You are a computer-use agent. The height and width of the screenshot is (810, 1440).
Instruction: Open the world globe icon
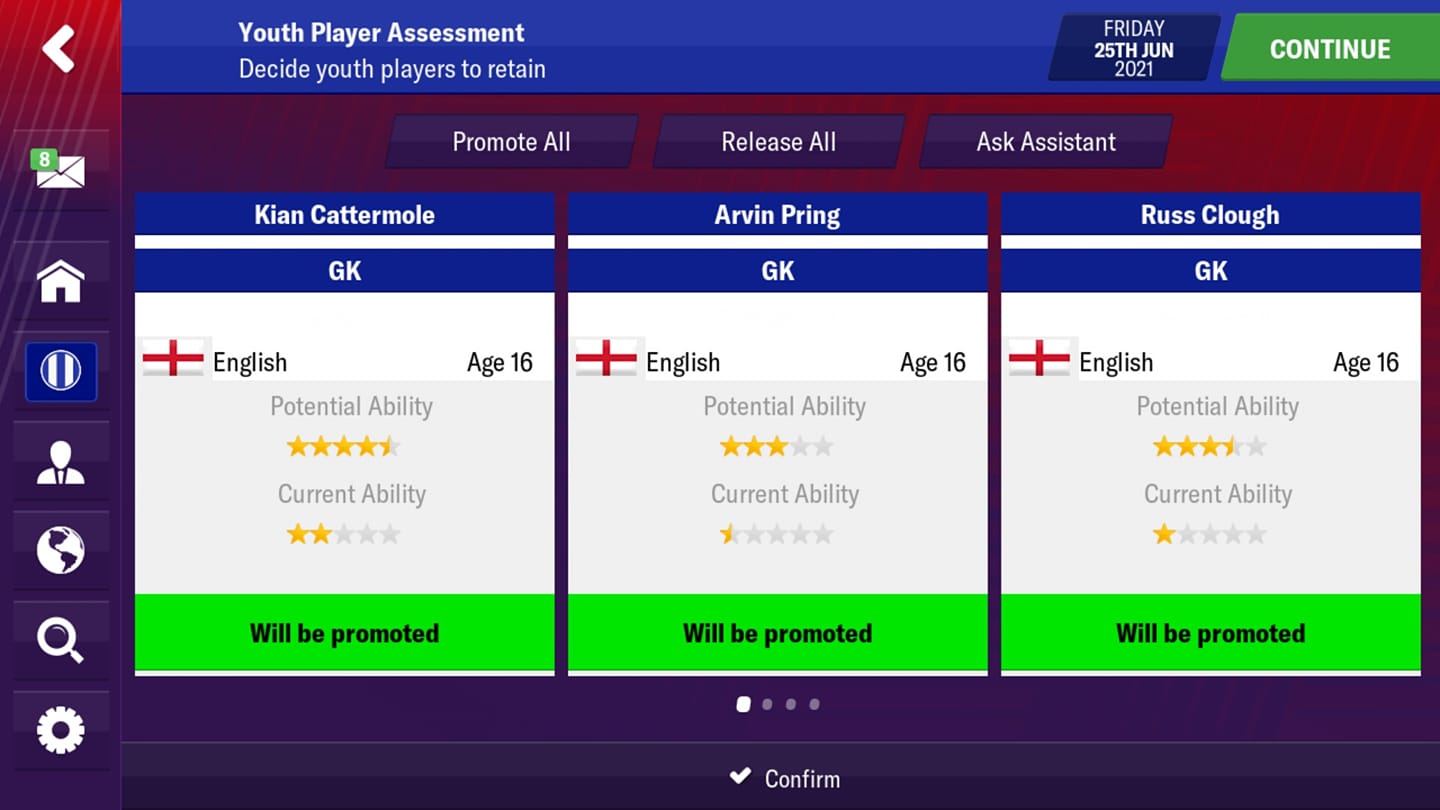(60, 550)
